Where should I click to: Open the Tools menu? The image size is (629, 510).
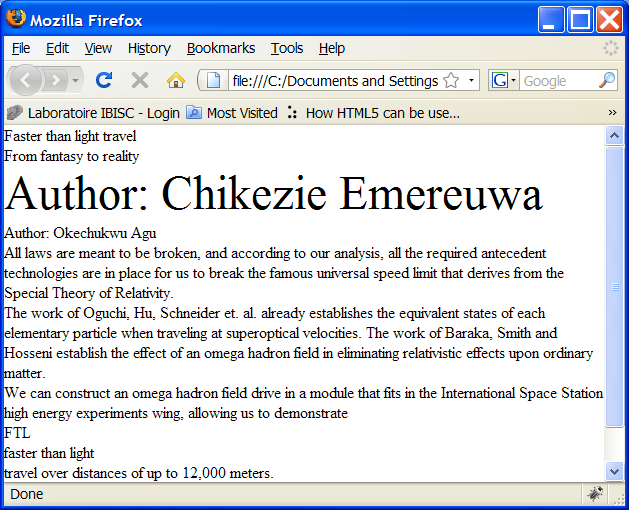287,48
